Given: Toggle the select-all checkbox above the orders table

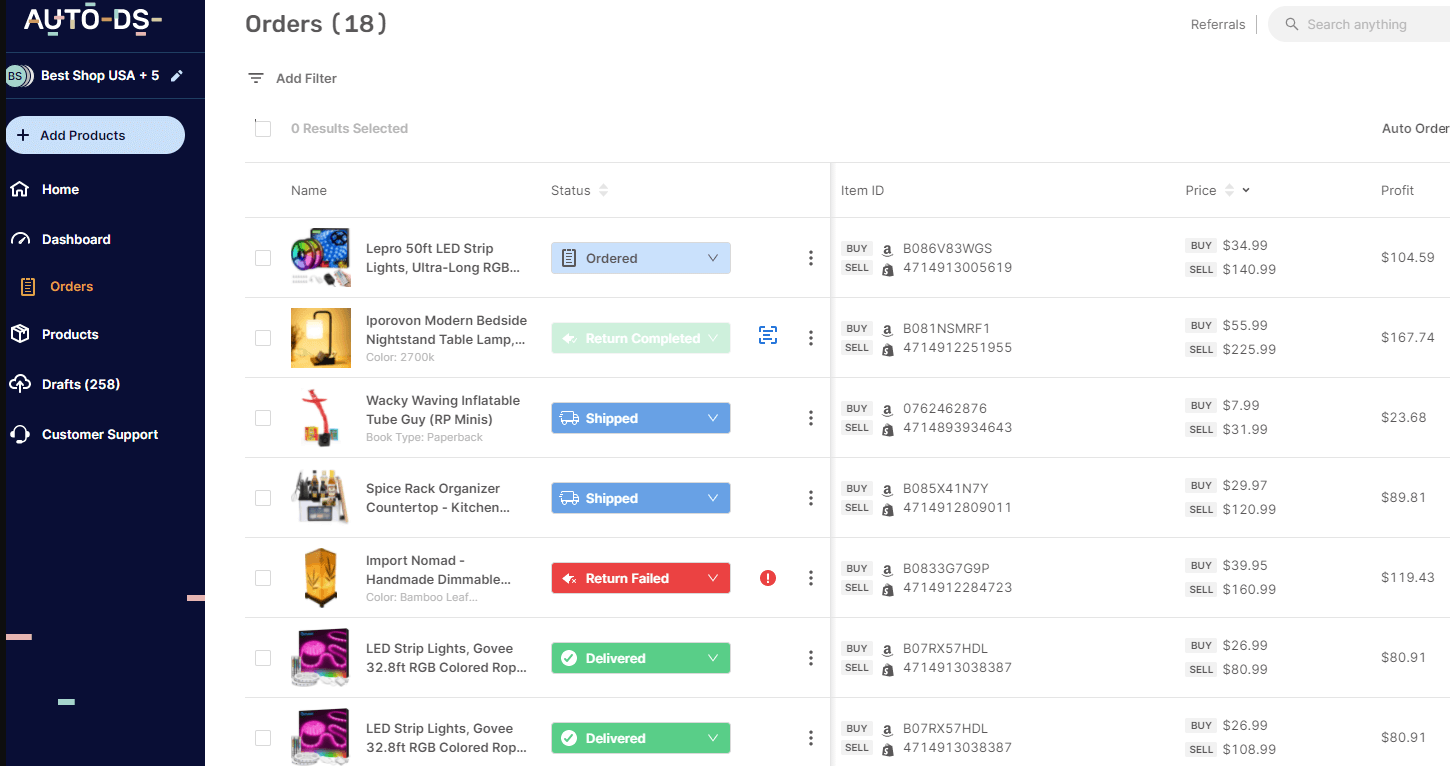Looking at the screenshot, I should [263, 128].
